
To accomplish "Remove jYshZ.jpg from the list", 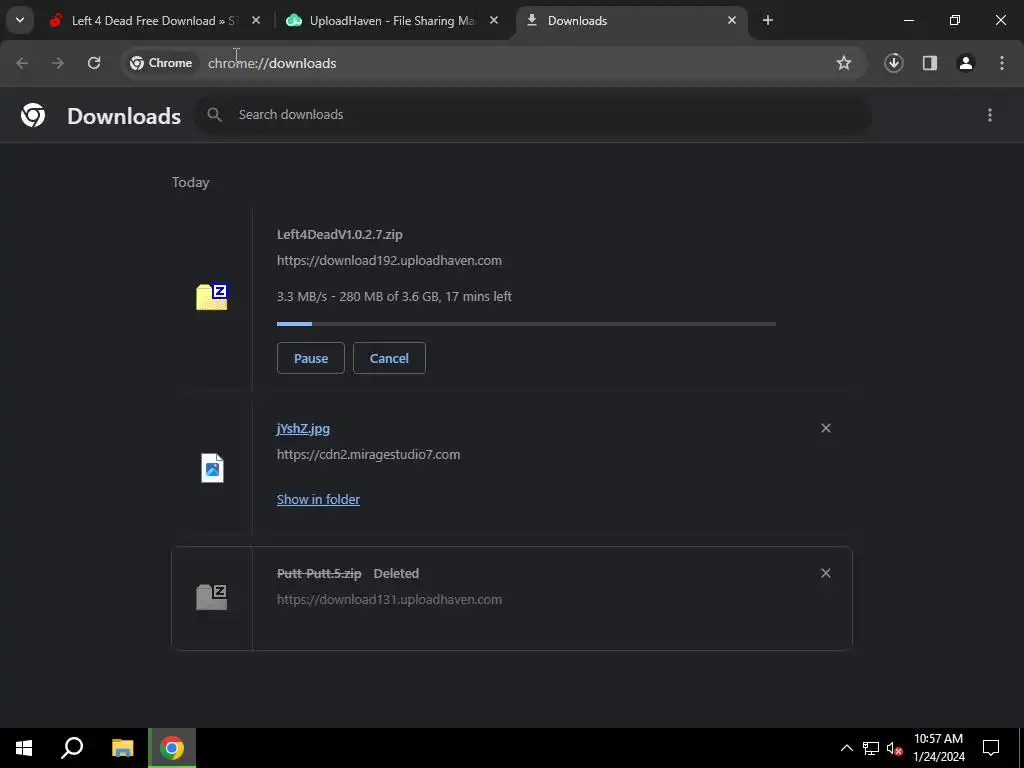I will click(825, 428).
